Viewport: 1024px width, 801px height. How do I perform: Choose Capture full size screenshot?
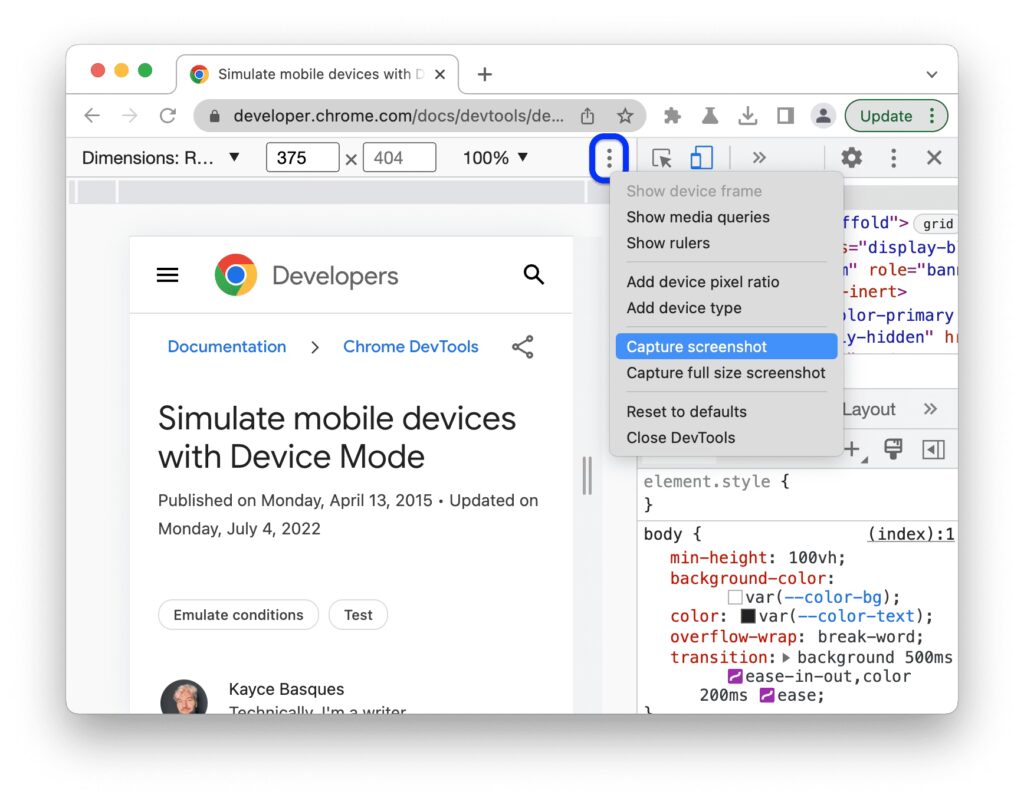(x=726, y=373)
